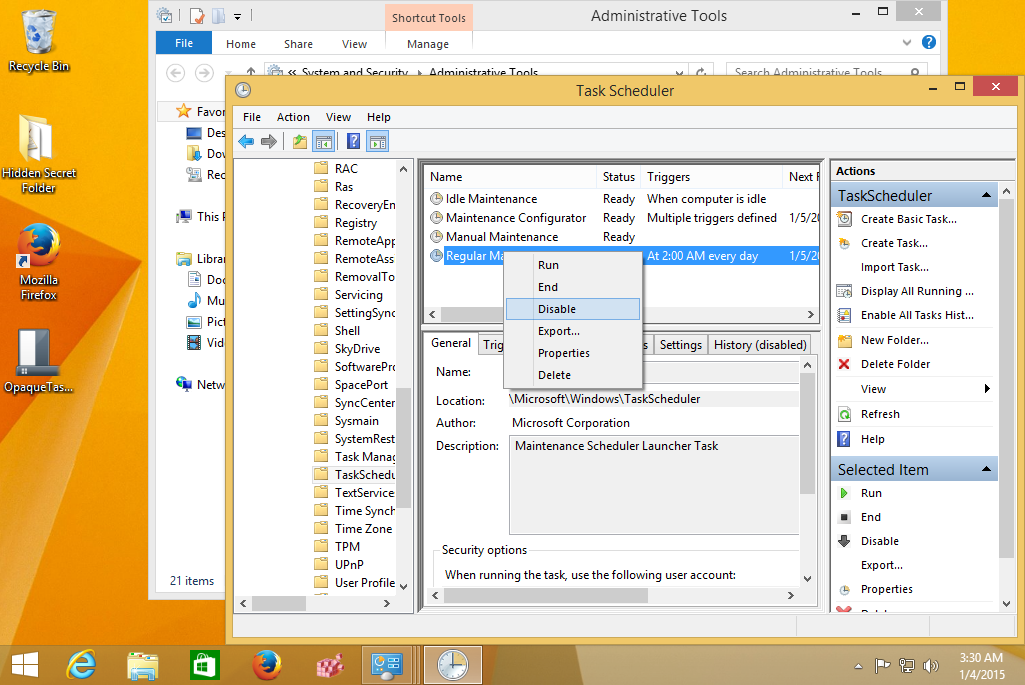Switch to the History (disabled) tab
Image resolution: width=1025 pixels, height=685 pixels.
pyautogui.click(x=760, y=344)
